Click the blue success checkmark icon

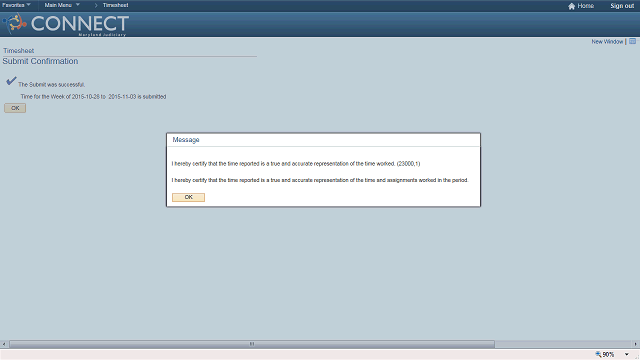(x=11, y=81)
